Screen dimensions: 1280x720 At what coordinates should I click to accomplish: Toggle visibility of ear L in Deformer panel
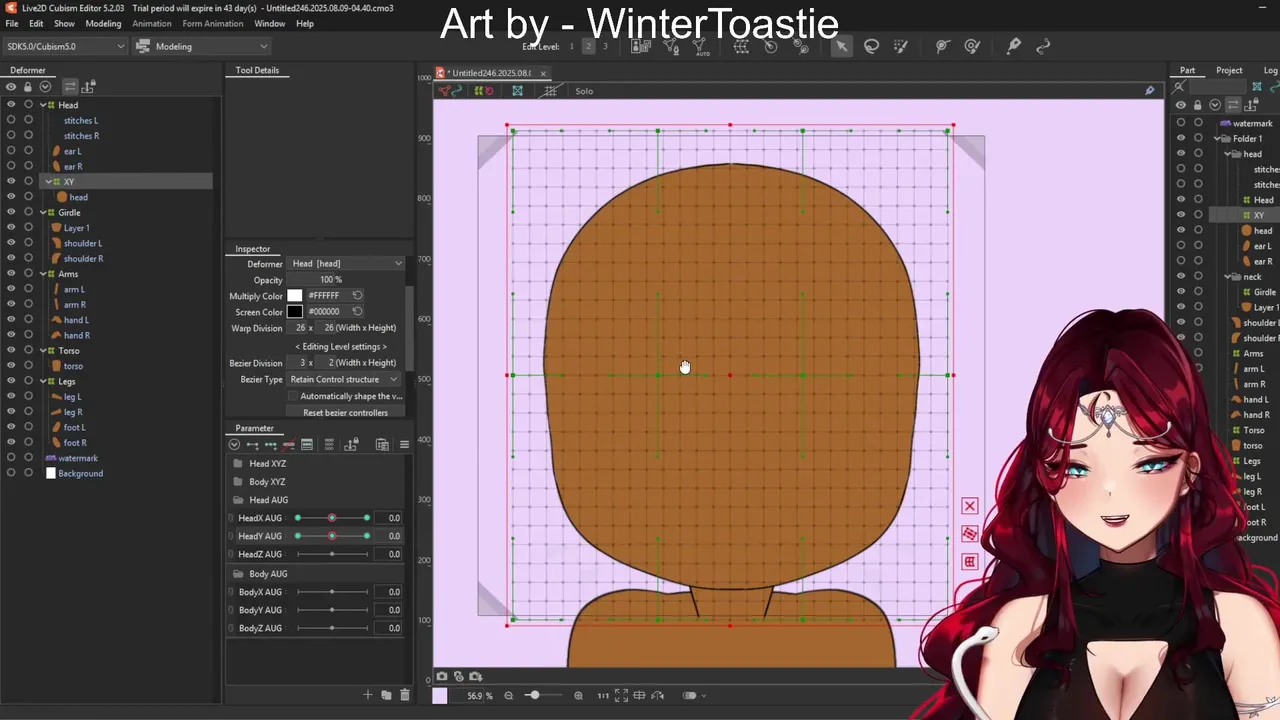click(11, 151)
